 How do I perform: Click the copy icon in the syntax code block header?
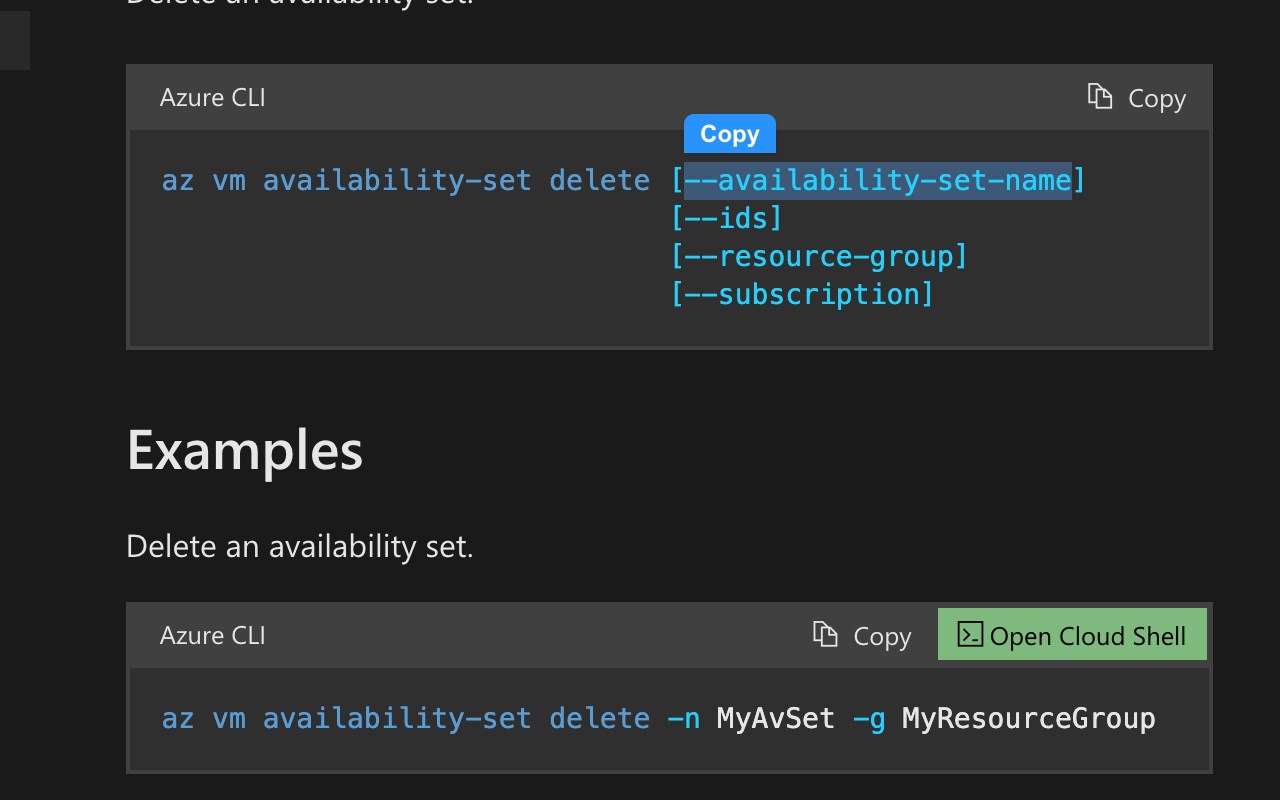1100,97
